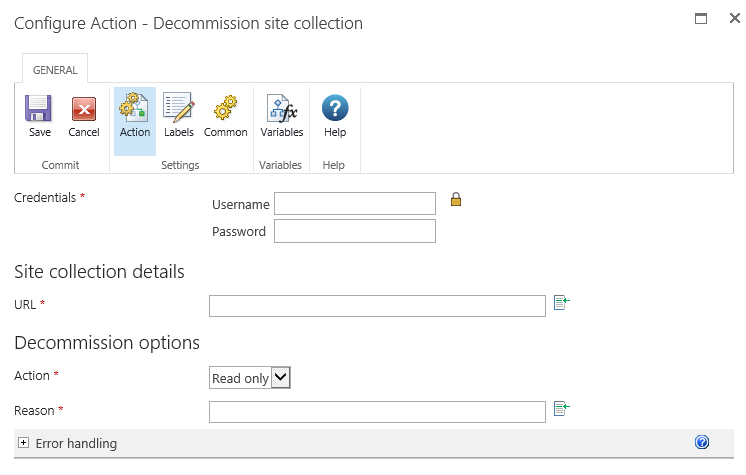This screenshot has width=746, height=475.
Task: Click into the Password field
Action: [355, 232]
